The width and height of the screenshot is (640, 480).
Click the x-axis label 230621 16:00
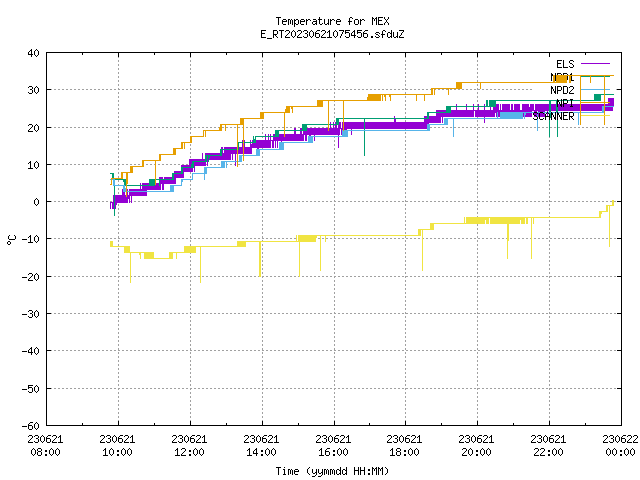(x=333, y=446)
